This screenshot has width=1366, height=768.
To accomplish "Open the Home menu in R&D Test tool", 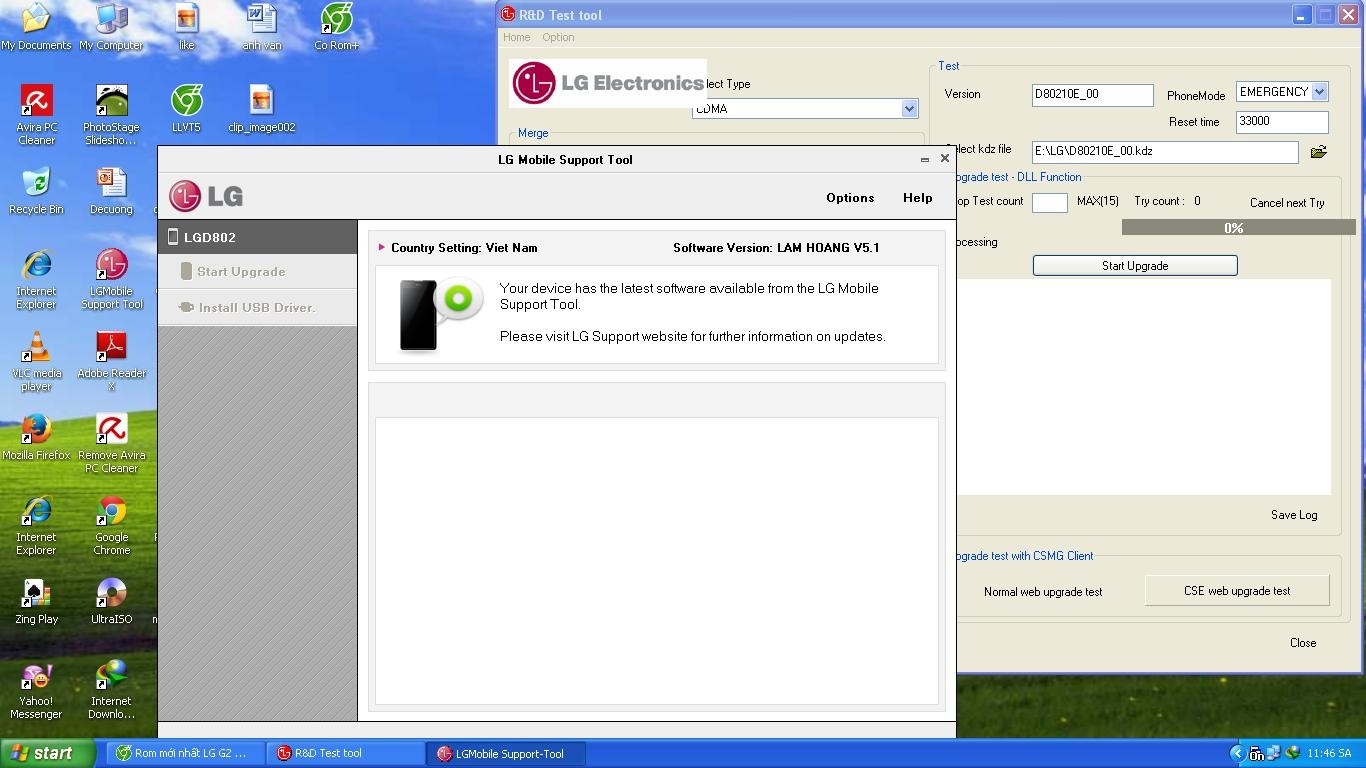I will 516,37.
